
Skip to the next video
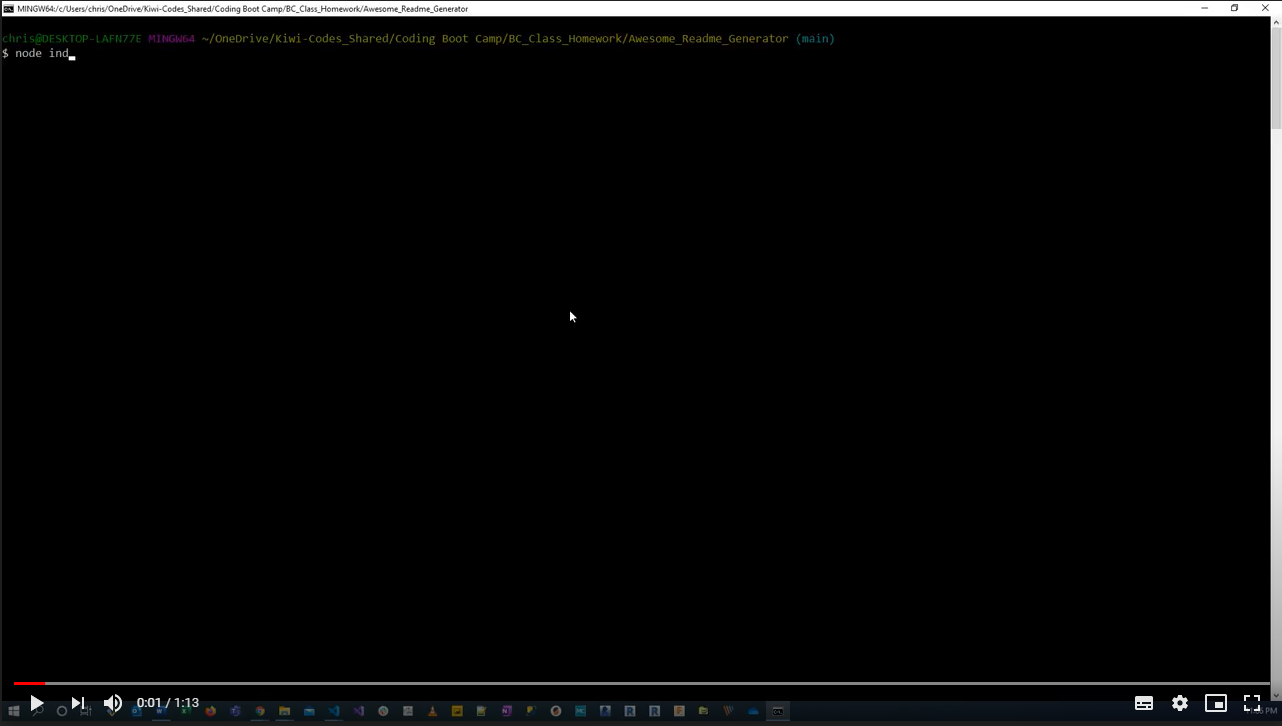click(78, 703)
